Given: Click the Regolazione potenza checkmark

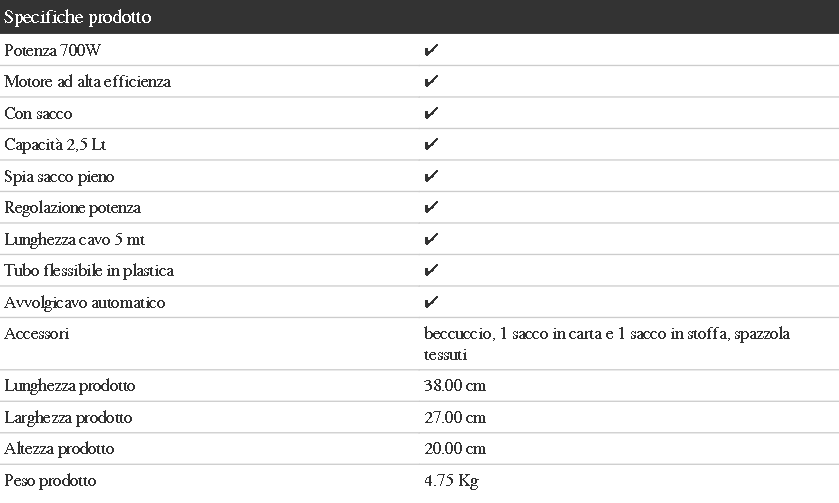Looking at the screenshot, I should click(x=431, y=207).
